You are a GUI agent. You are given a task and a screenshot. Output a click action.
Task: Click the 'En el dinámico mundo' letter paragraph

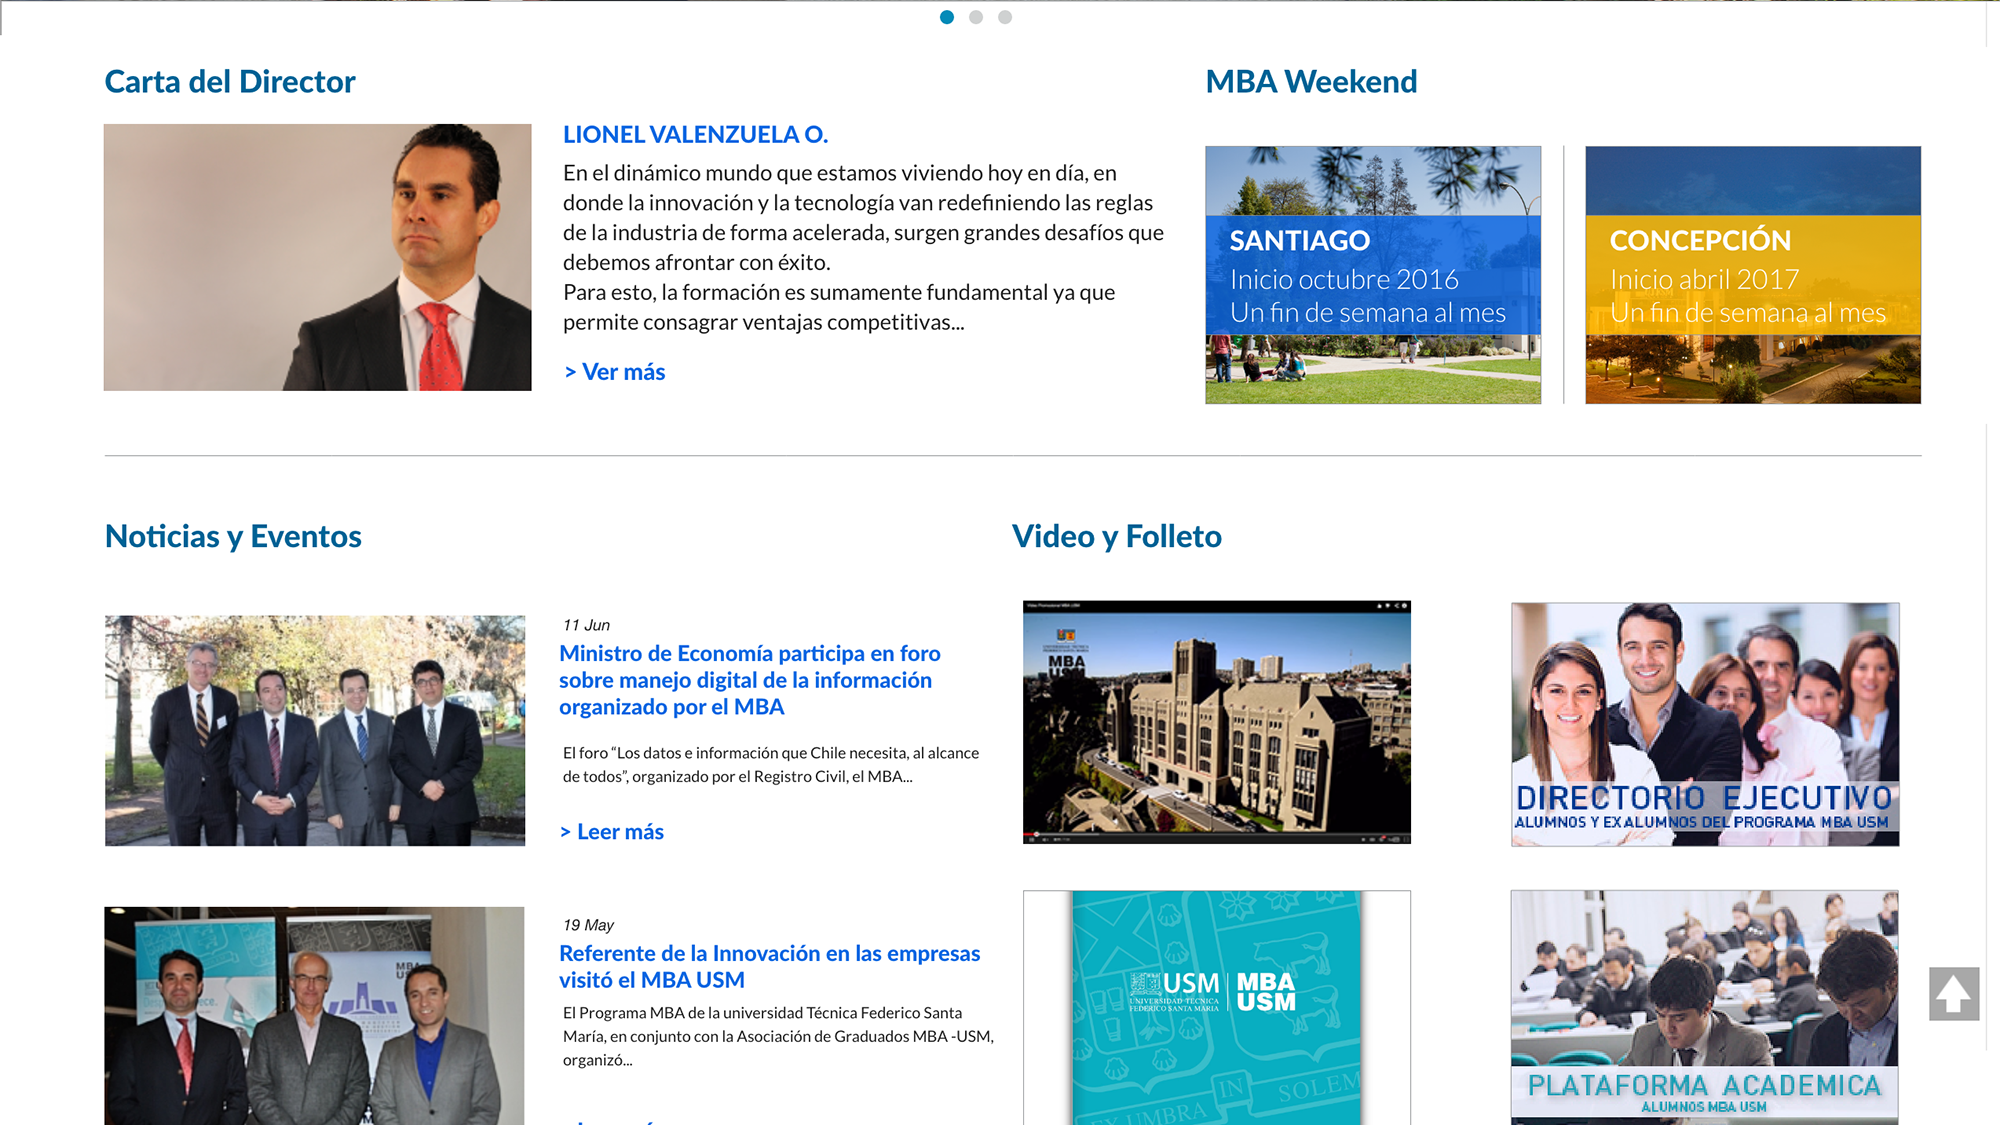(863, 247)
